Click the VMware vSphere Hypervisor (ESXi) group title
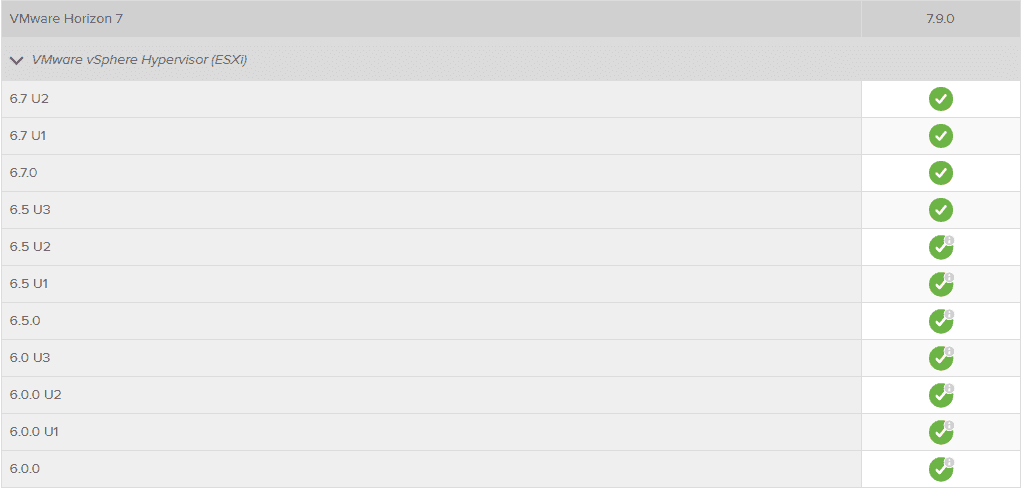The width and height of the screenshot is (1021, 488). pyautogui.click(x=140, y=60)
